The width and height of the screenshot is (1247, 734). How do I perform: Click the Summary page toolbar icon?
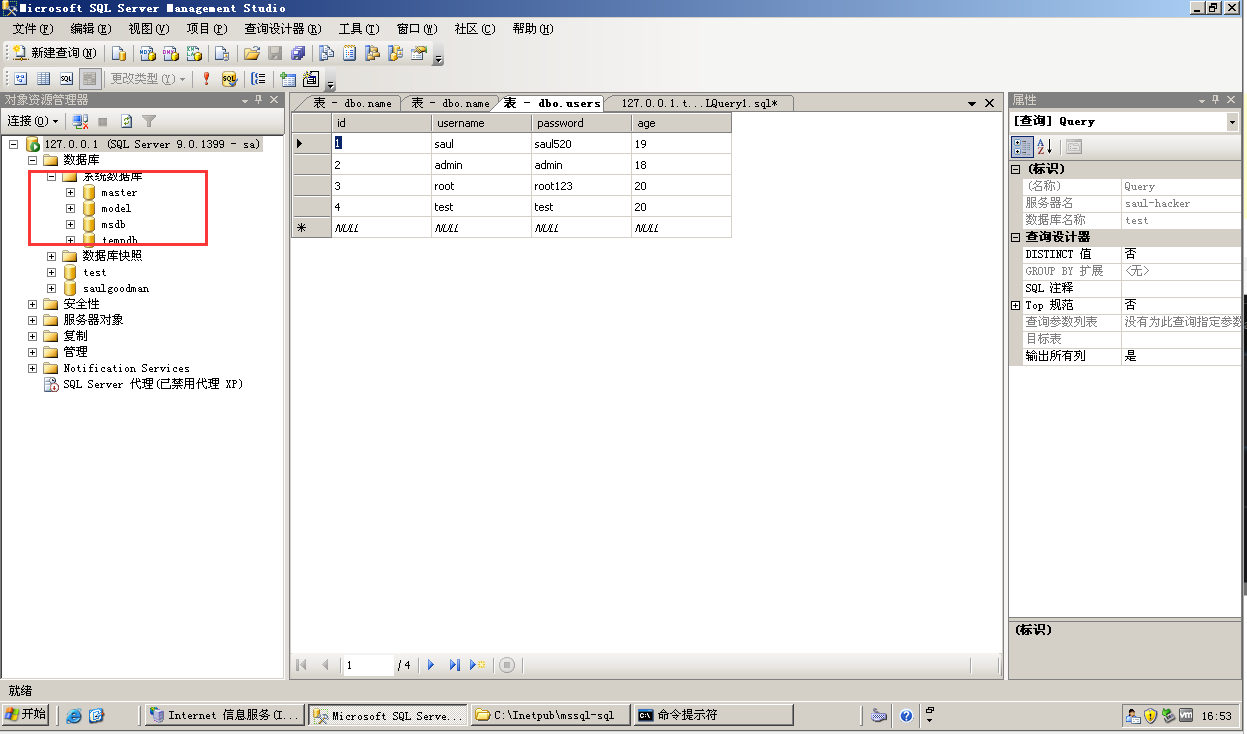click(x=350, y=53)
